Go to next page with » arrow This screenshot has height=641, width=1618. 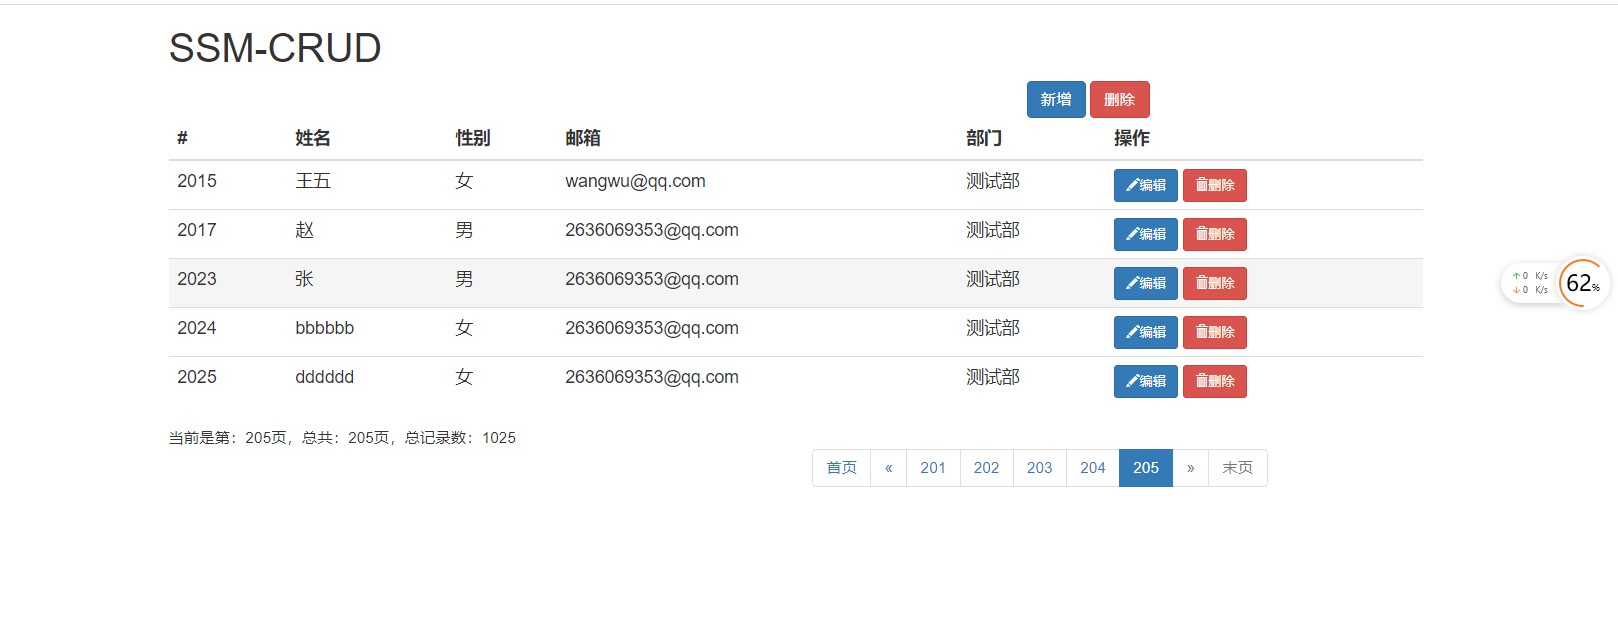pos(1191,468)
